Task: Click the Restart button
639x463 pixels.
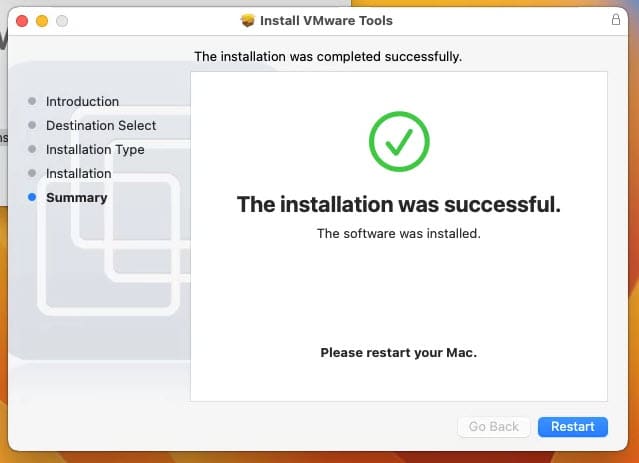Action: coord(573,427)
